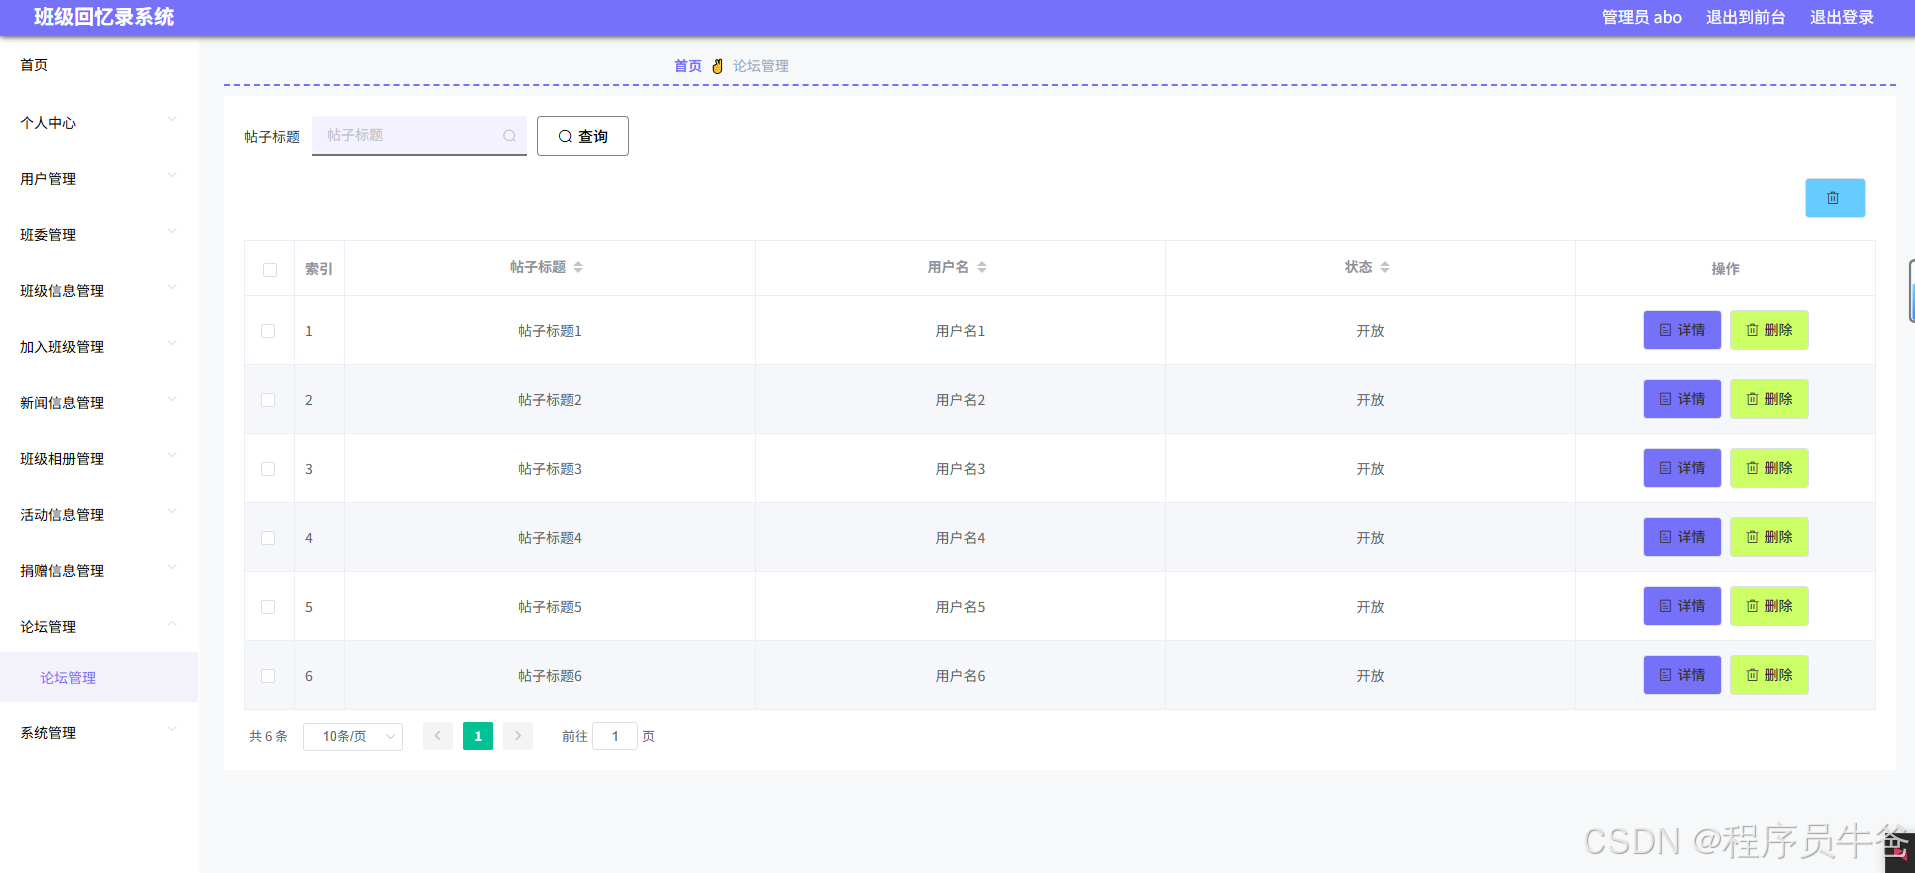Click the 用户名3 table cell

point(960,469)
